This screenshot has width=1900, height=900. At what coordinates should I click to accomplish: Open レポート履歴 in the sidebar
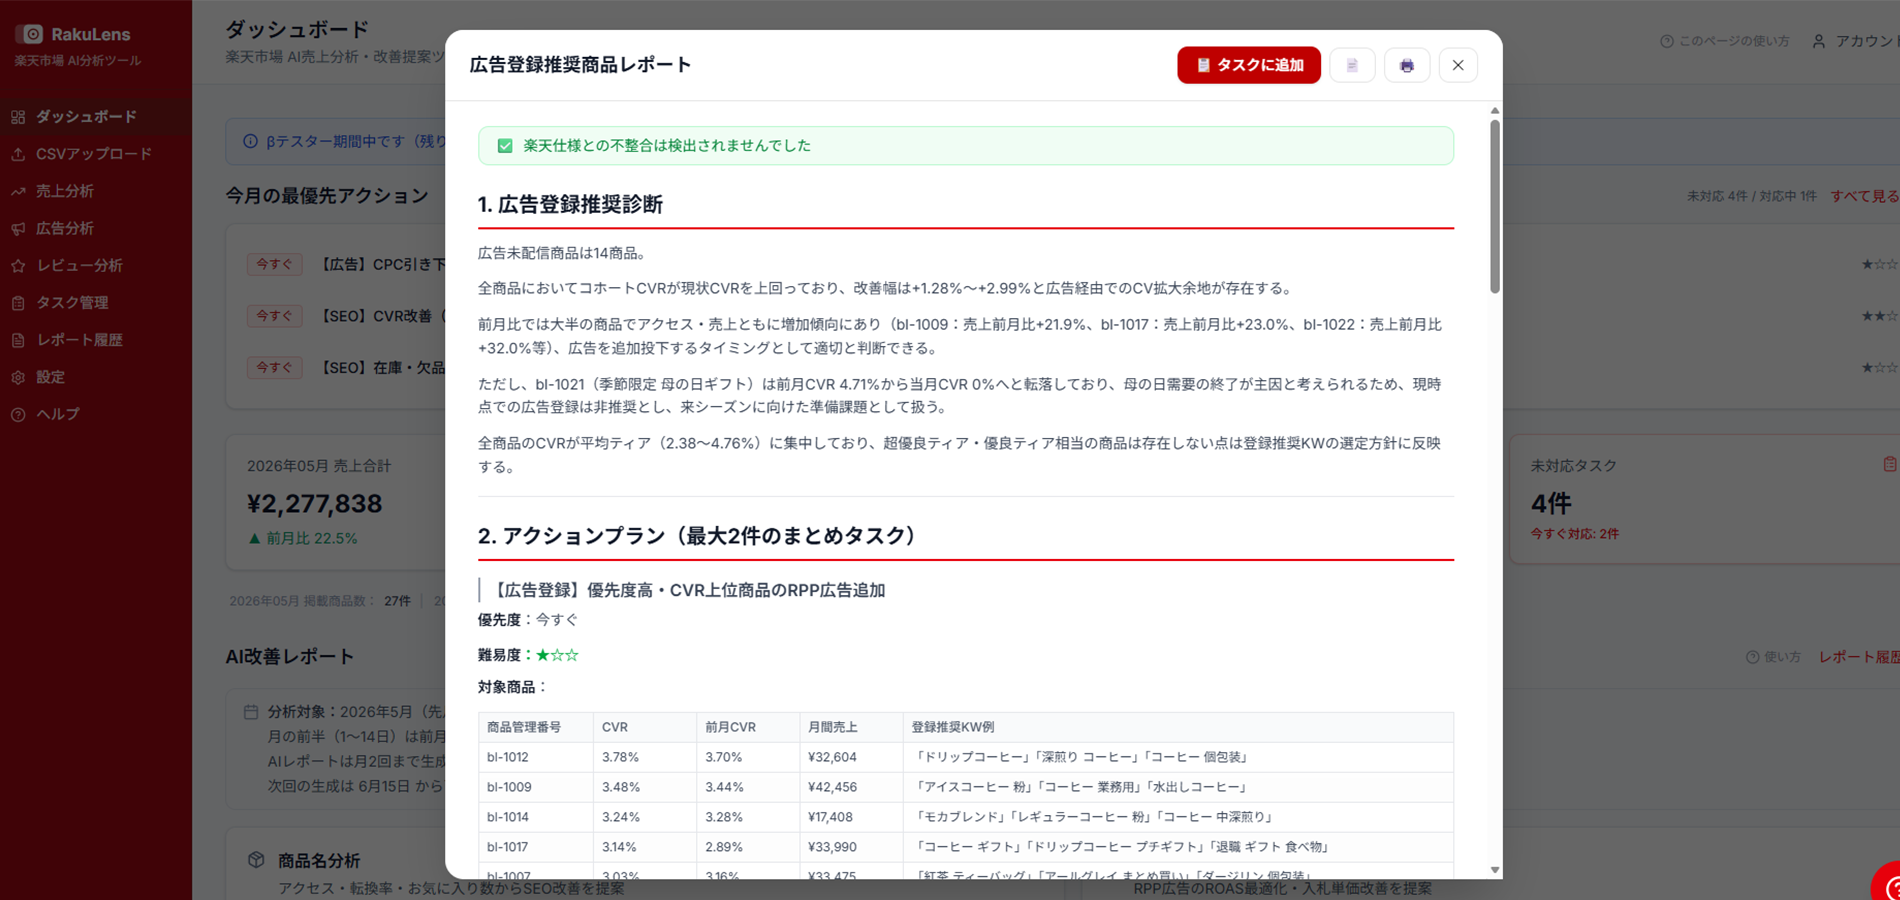(x=96, y=340)
